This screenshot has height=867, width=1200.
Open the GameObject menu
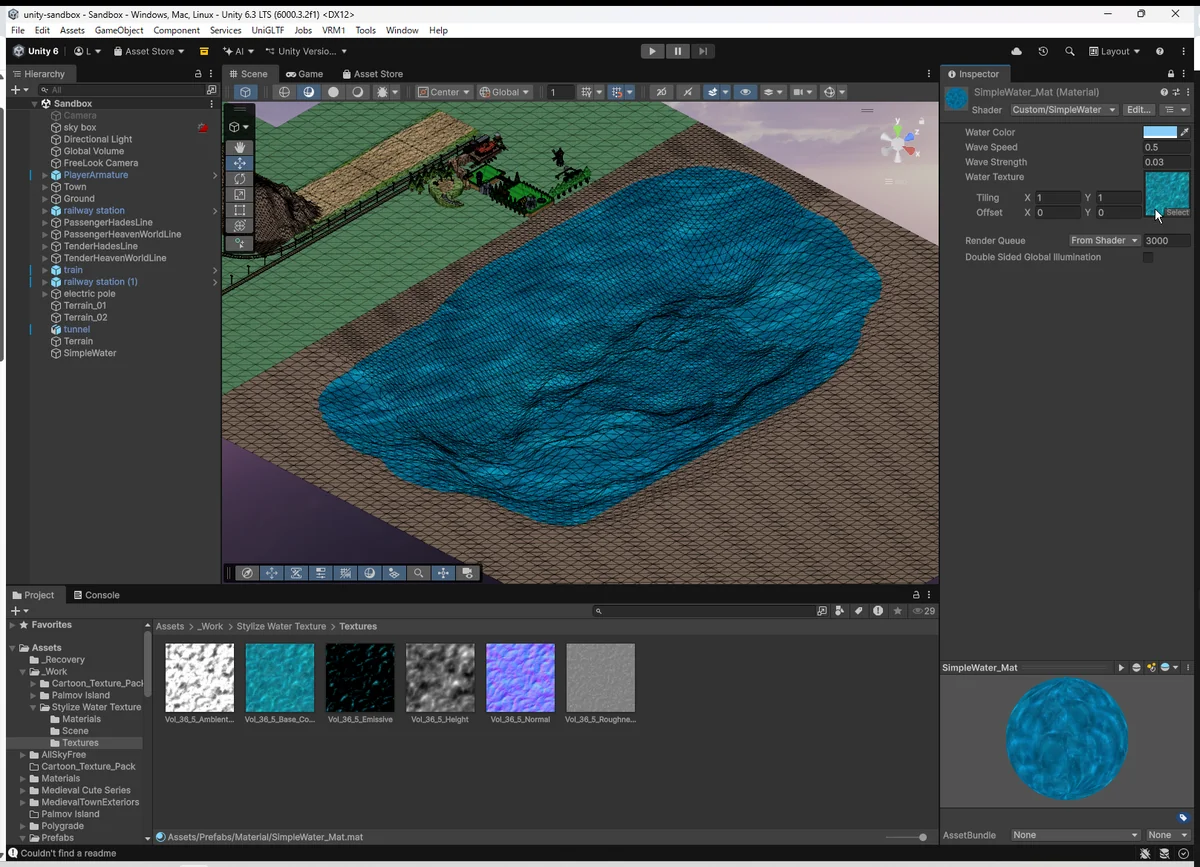[x=119, y=30]
